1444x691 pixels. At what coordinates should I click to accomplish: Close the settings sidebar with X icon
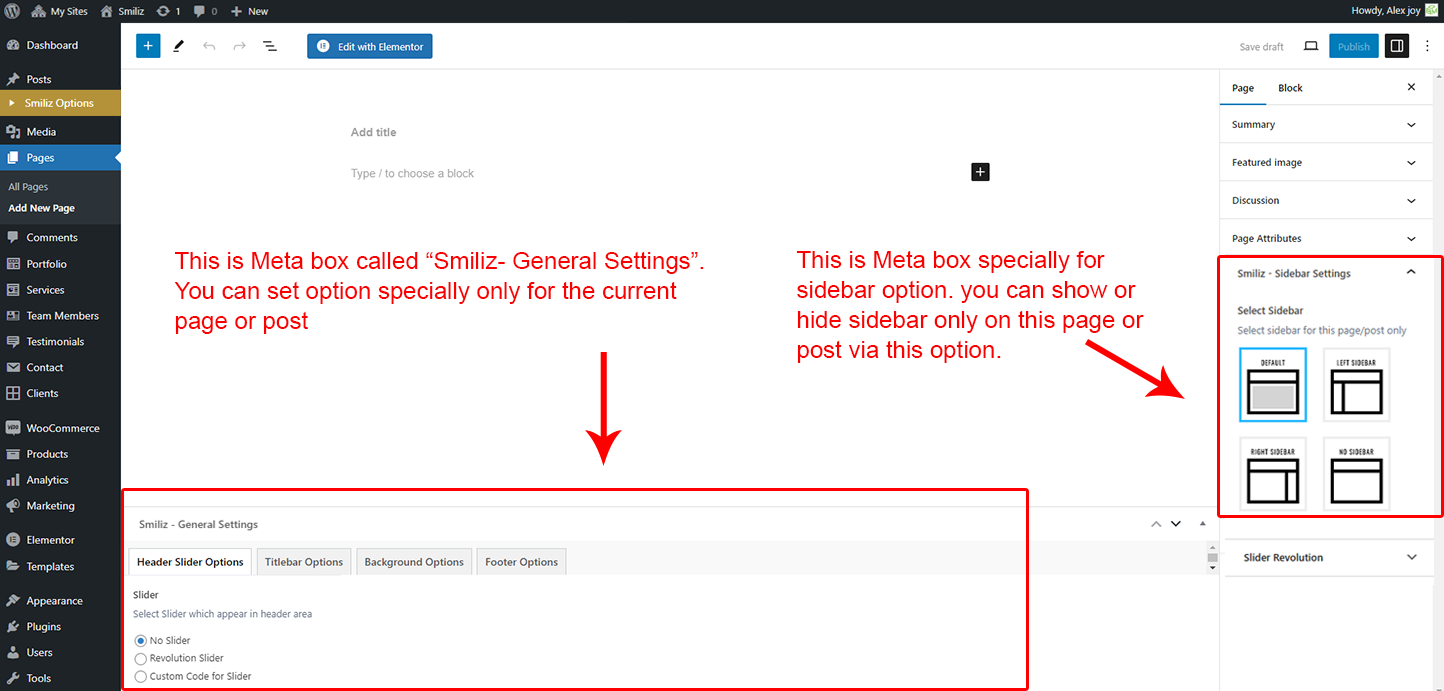point(1411,88)
